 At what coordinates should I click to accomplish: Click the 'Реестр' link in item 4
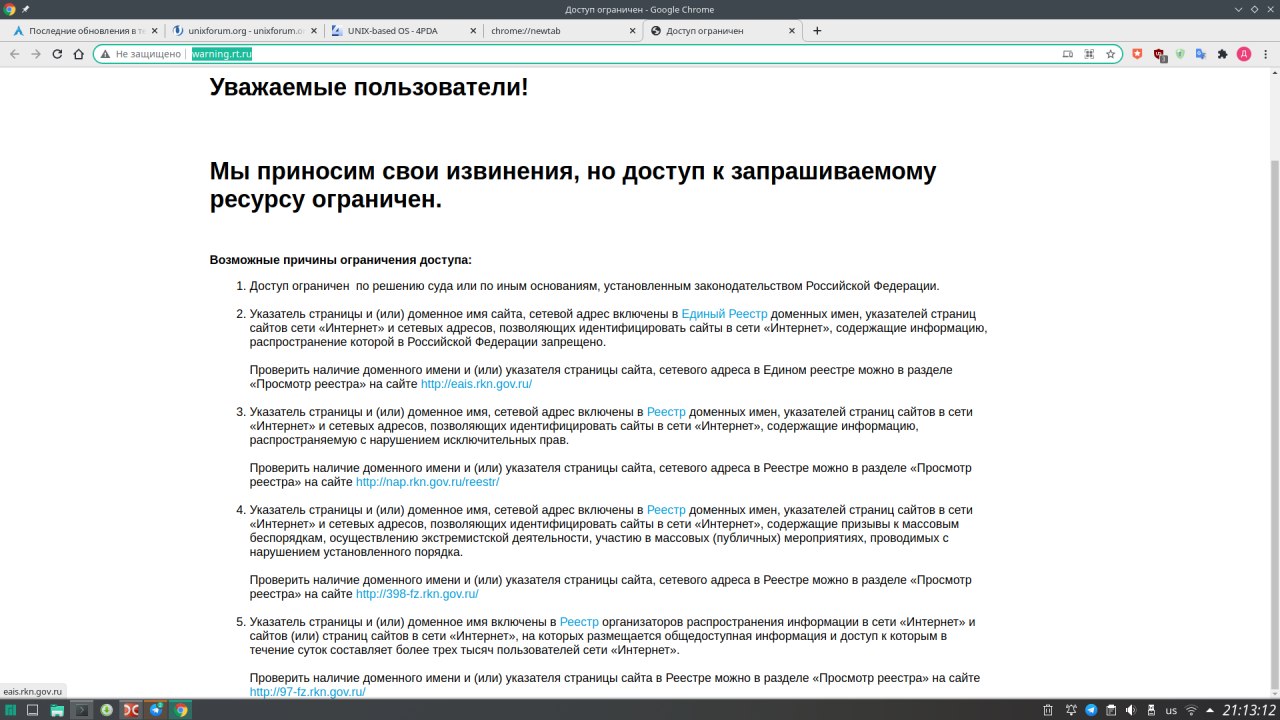coord(666,510)
